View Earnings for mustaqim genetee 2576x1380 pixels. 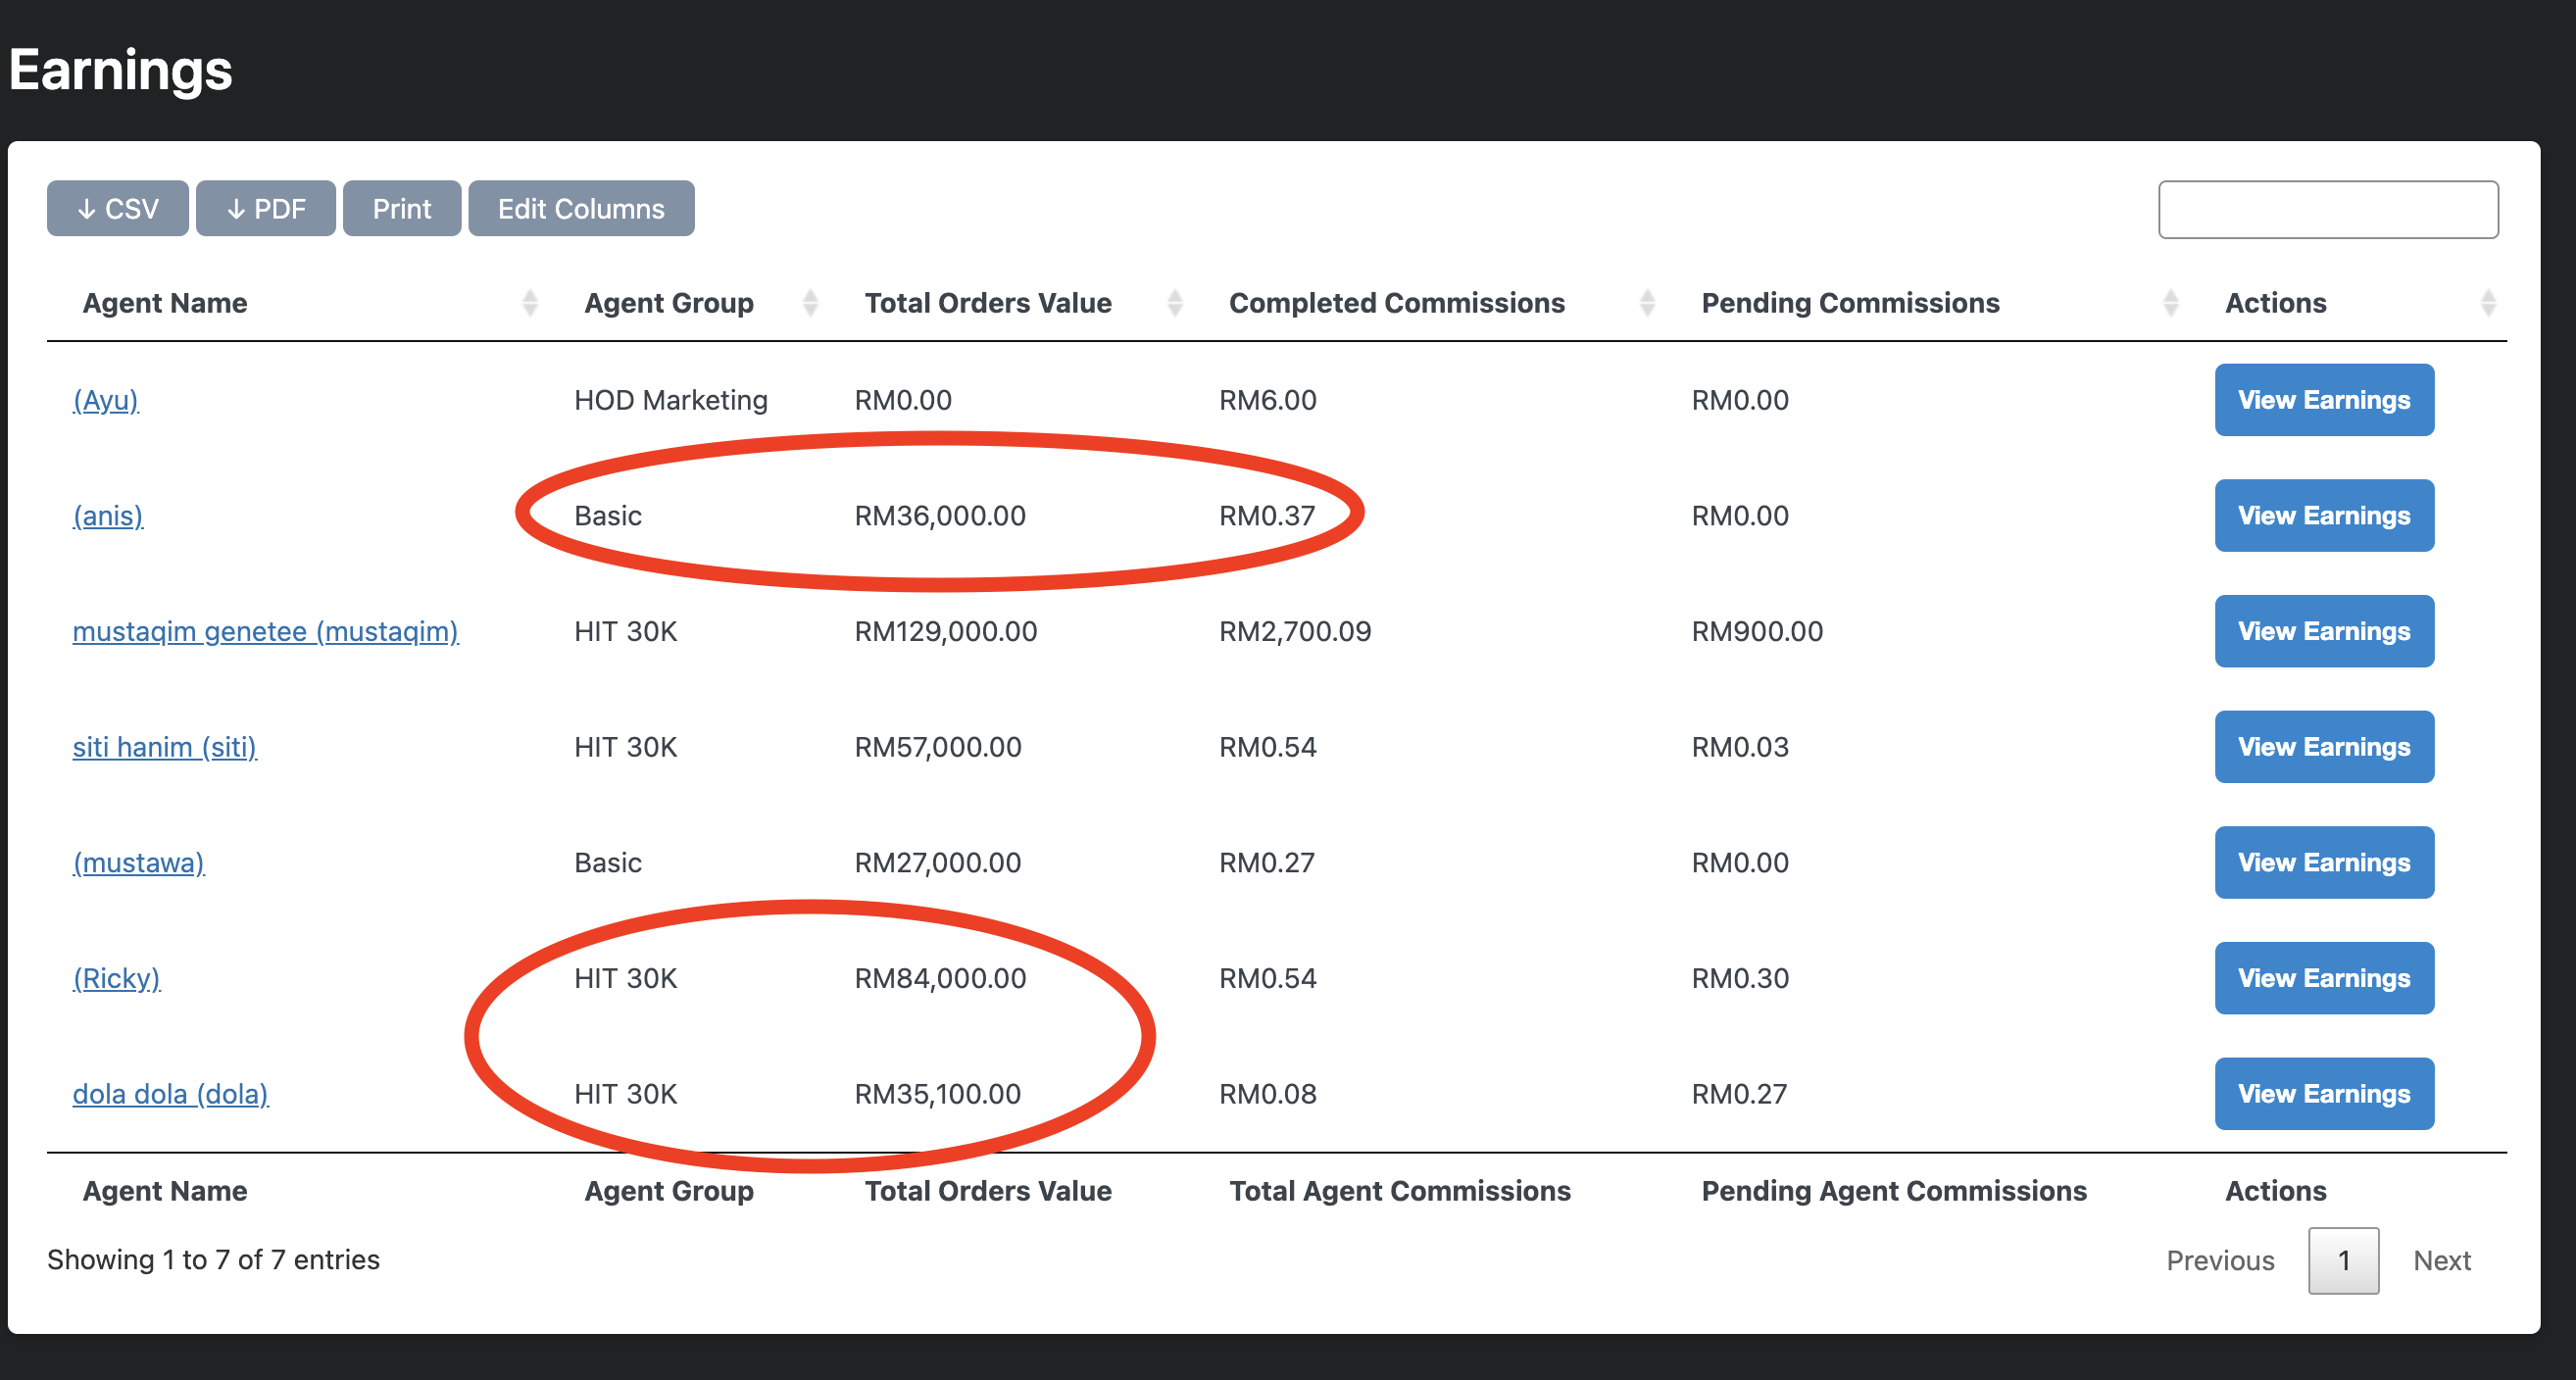pyautogui.click(x=2324, y=631)
